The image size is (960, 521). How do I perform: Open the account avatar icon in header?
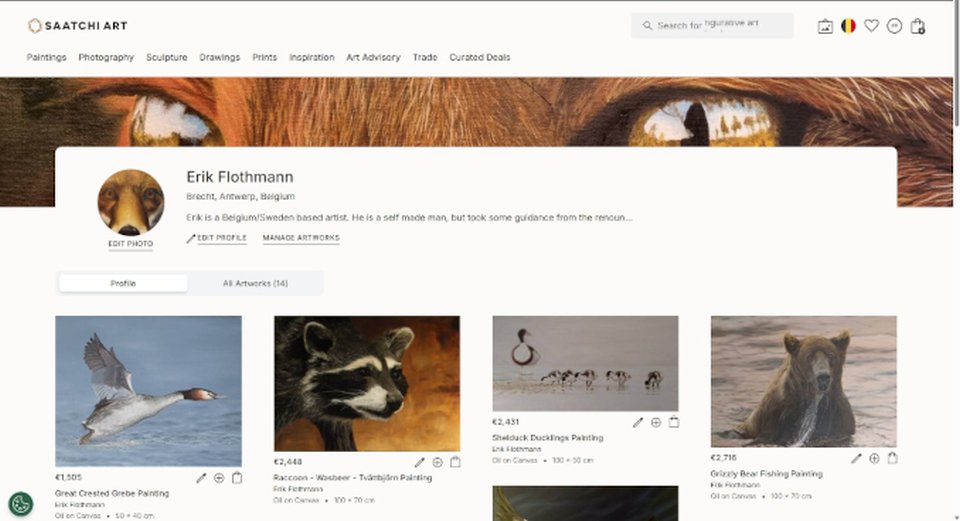point(894,26)
